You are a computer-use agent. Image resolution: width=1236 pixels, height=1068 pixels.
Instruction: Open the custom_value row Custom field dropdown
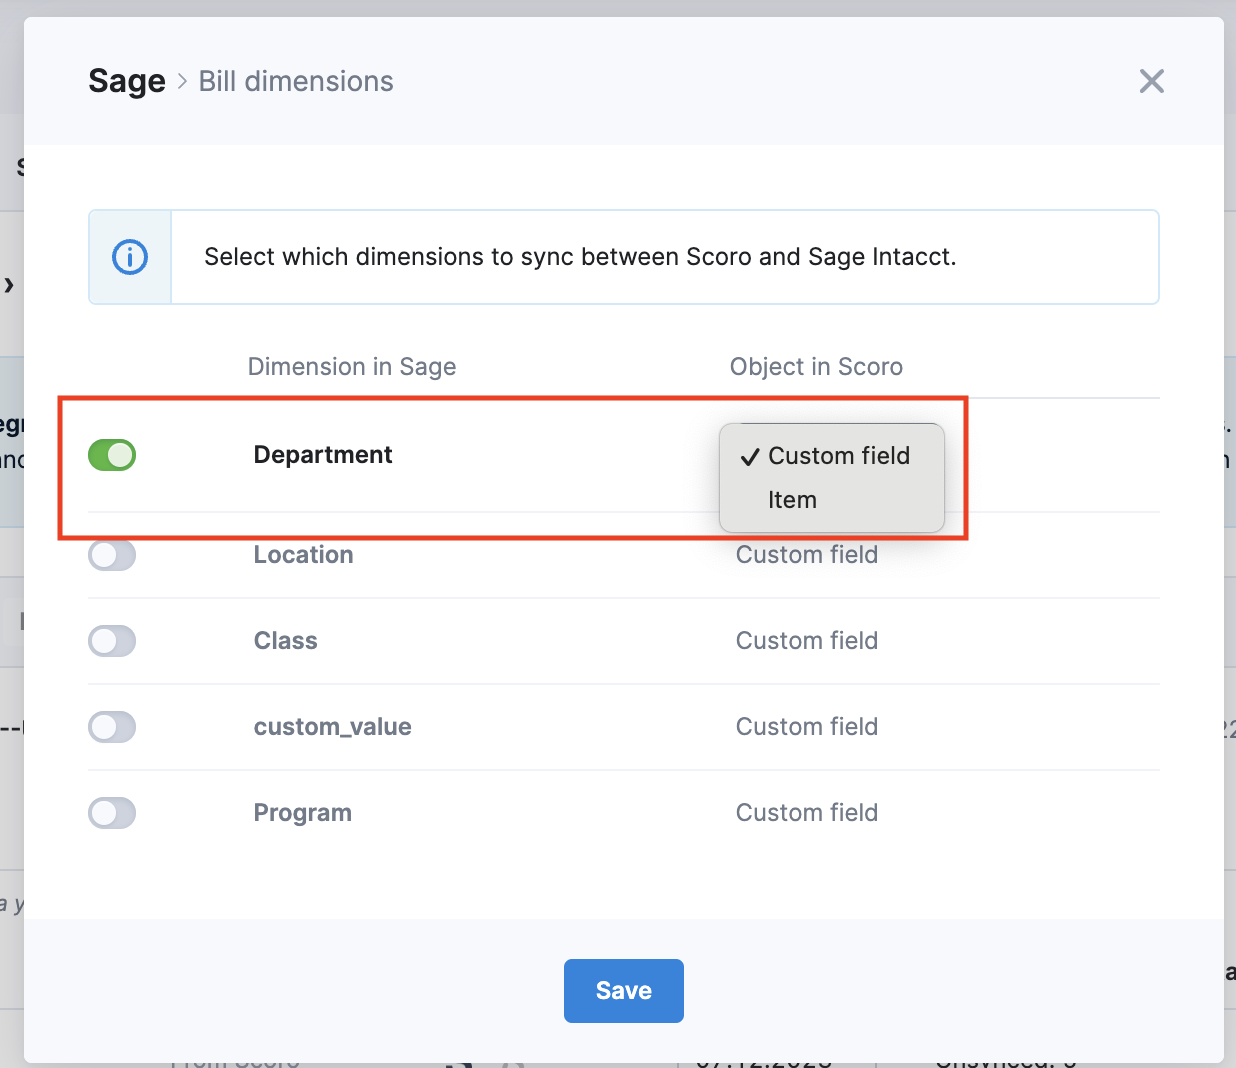point(807,727)
